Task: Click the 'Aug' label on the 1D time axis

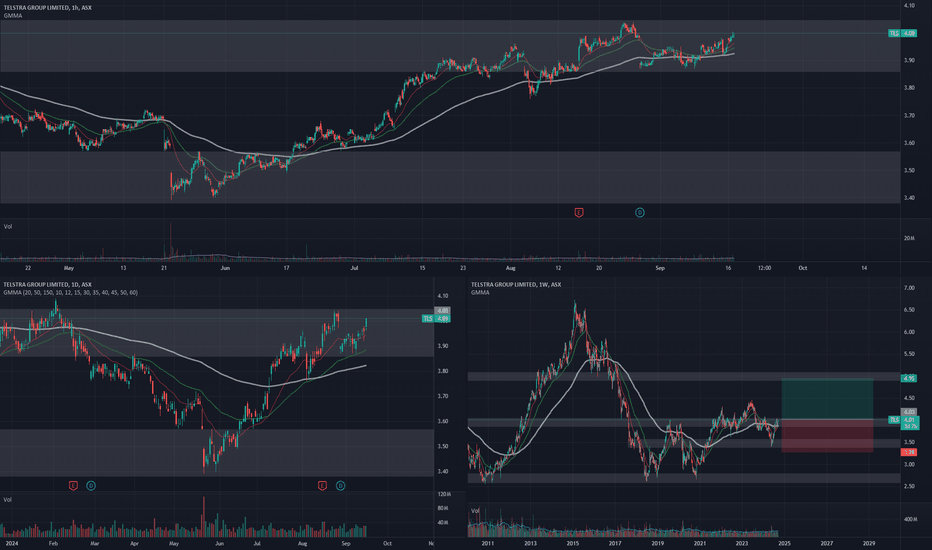Action: pos(303,543)
